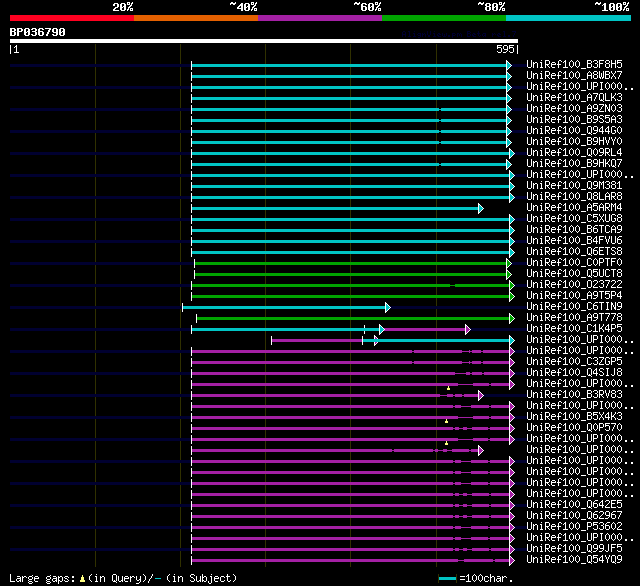Click the green ~80% identity legend segment
The height and width of the screenshot is (586, 640).
[444, 18]
